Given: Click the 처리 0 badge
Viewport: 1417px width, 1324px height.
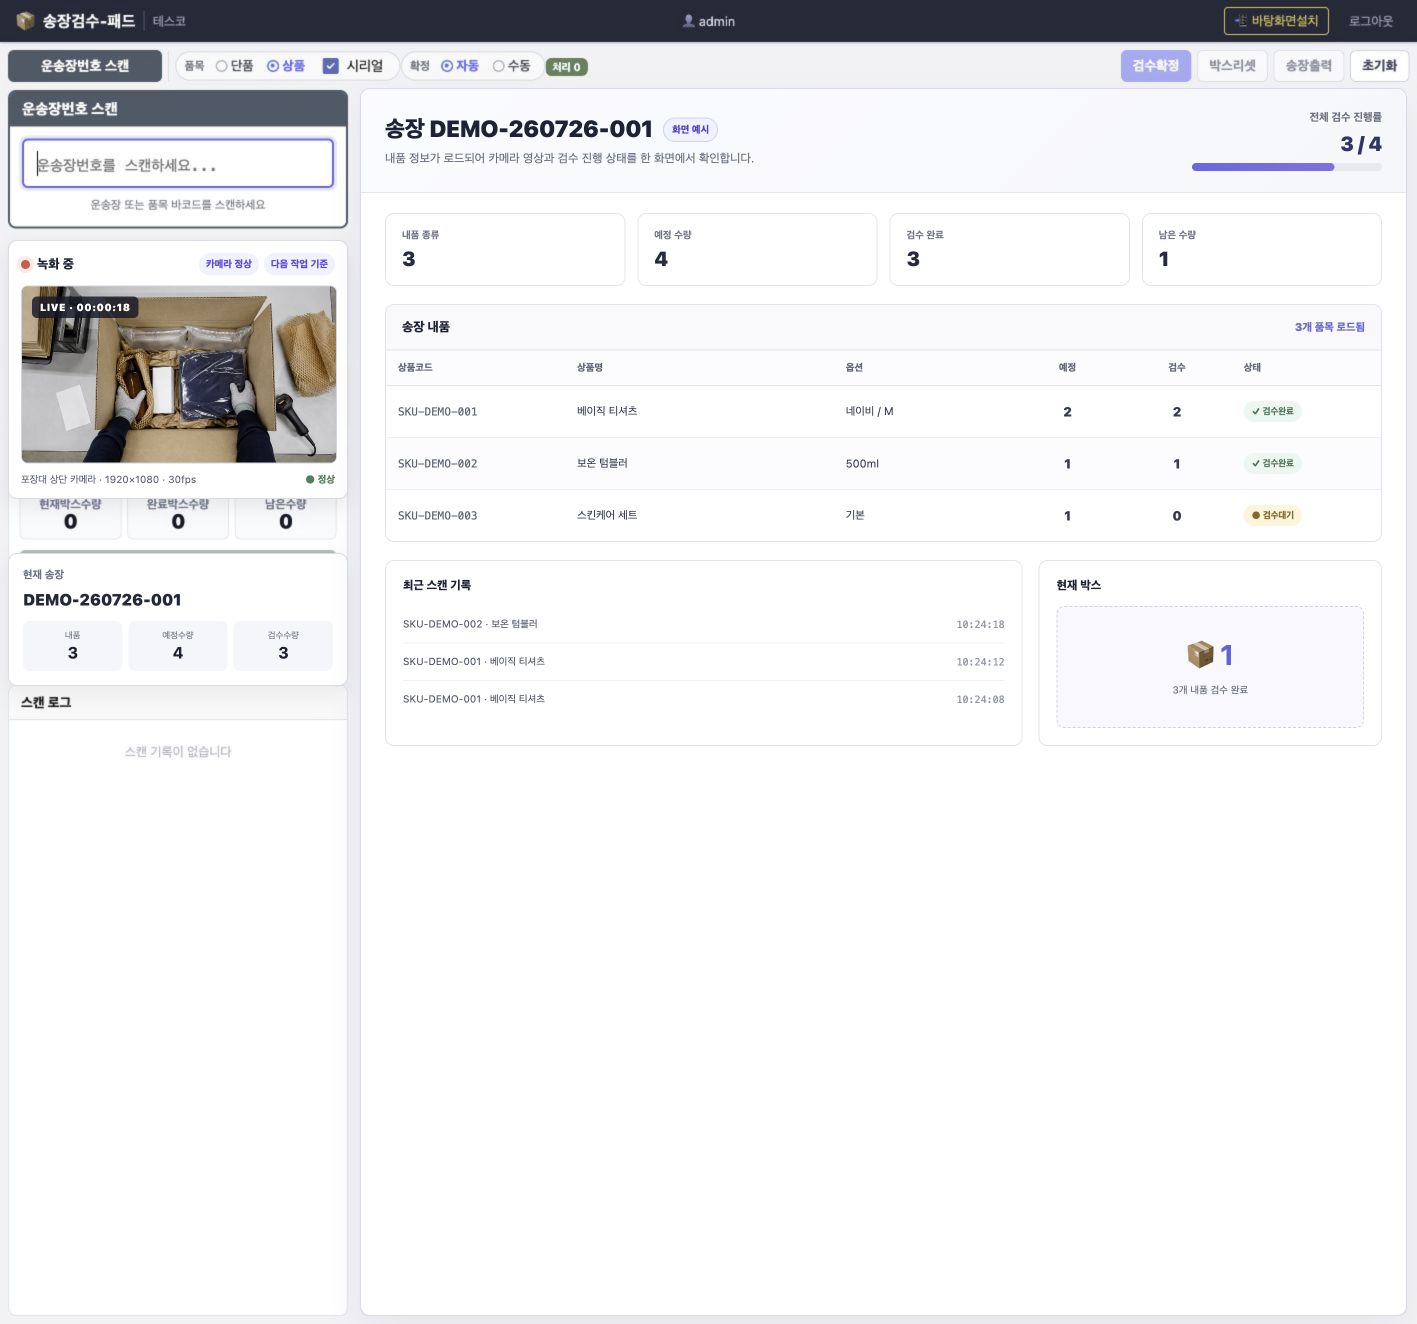Looking at the screenshot, I should (567, 67).
